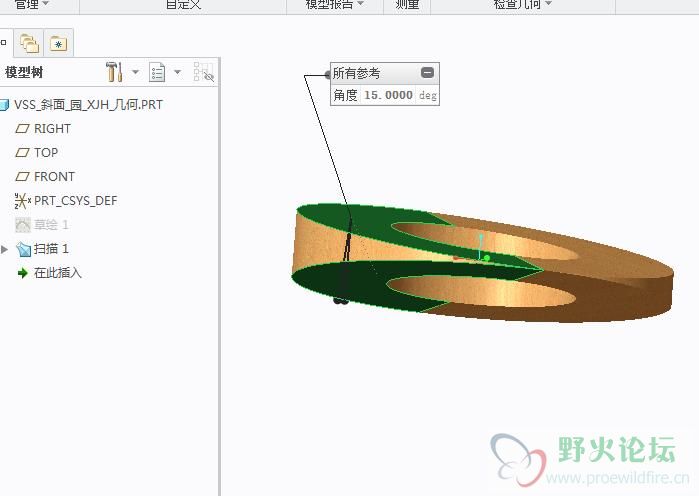
Task: Open the Folder Browser navigator tab
Action: pyautogui.click(x=29, y=43)
